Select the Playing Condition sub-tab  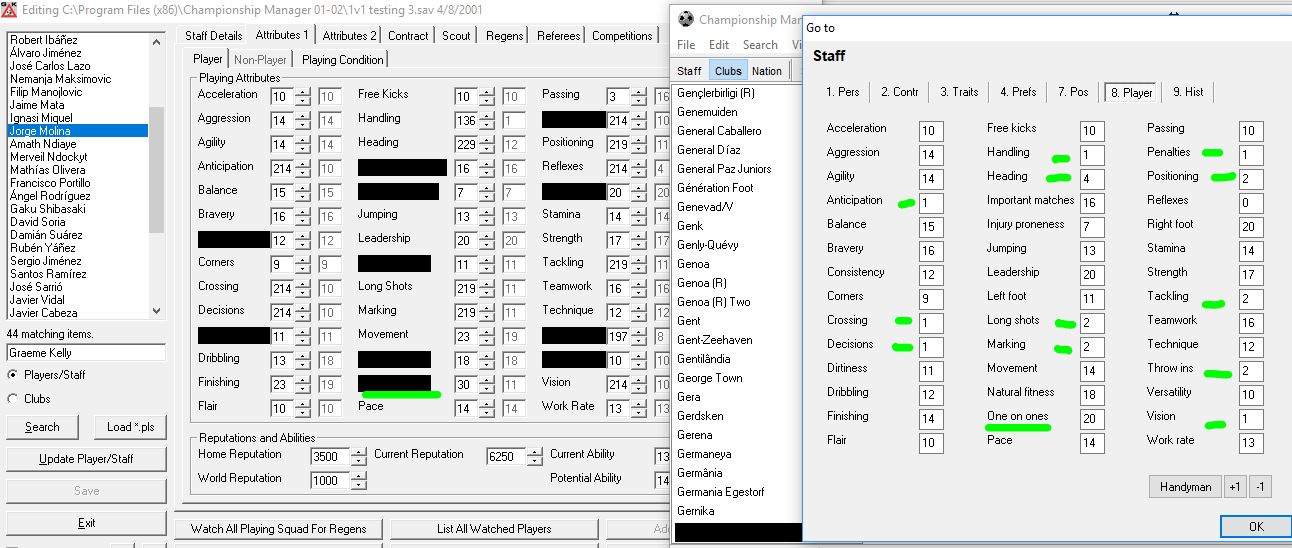click(x=342, y=60)
